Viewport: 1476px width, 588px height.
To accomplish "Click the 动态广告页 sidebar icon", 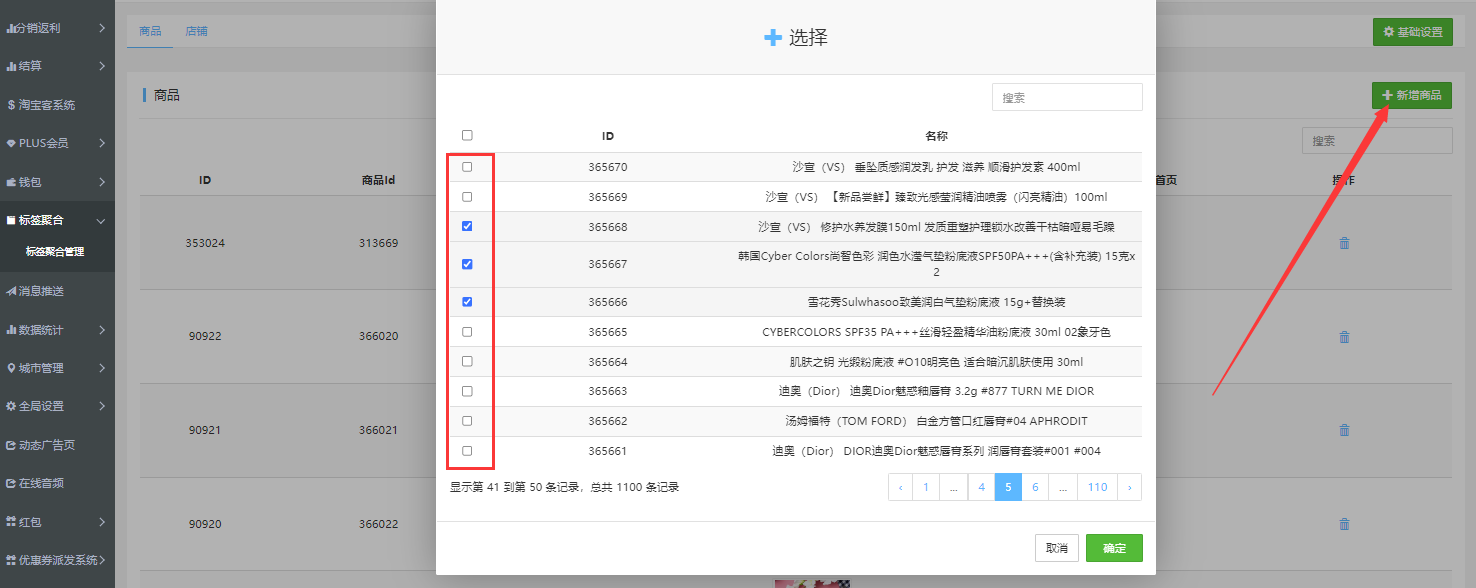I will tap(11, 445).
